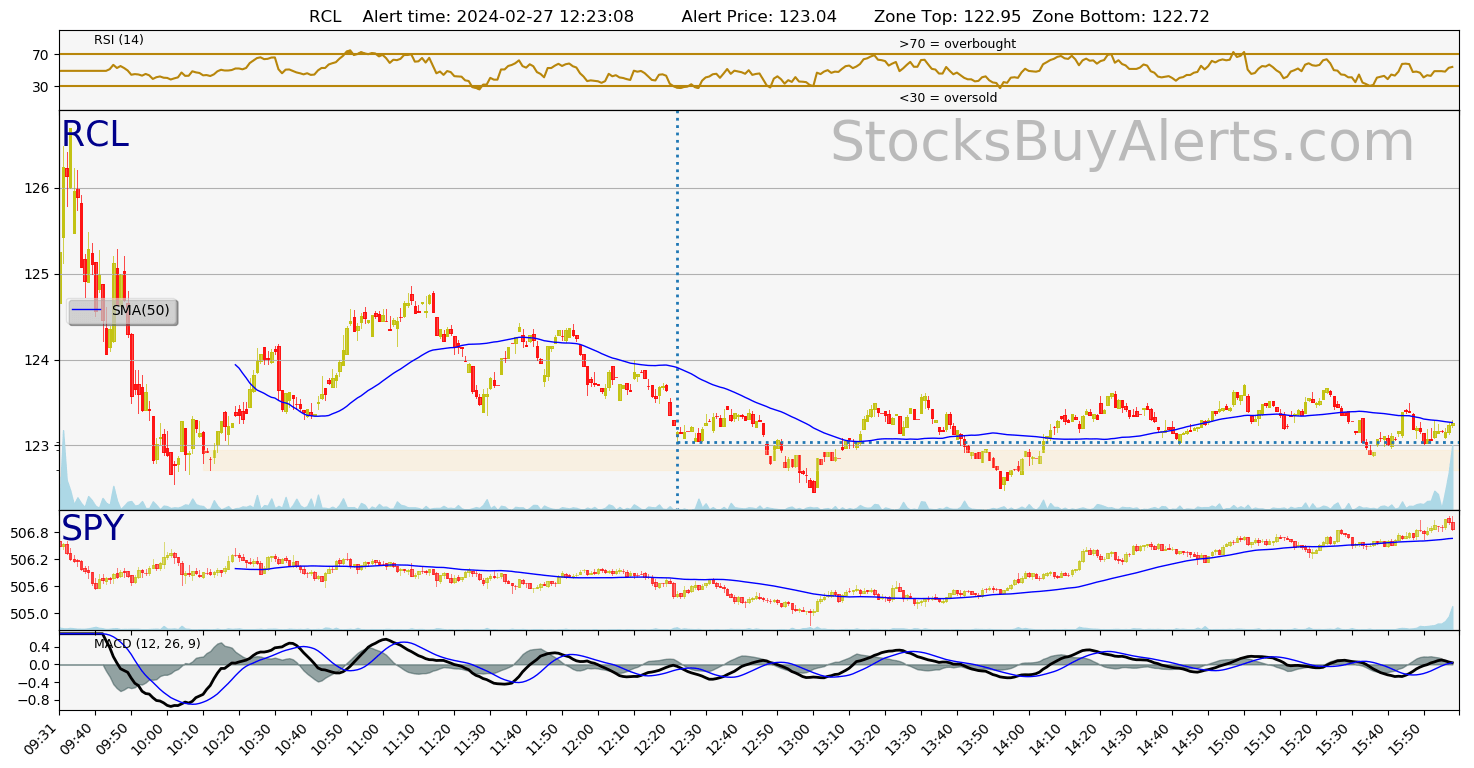Click 'Alert Price: 123.04' in title
Viewport: 1474px width, 768px height.
pos(759,16)
